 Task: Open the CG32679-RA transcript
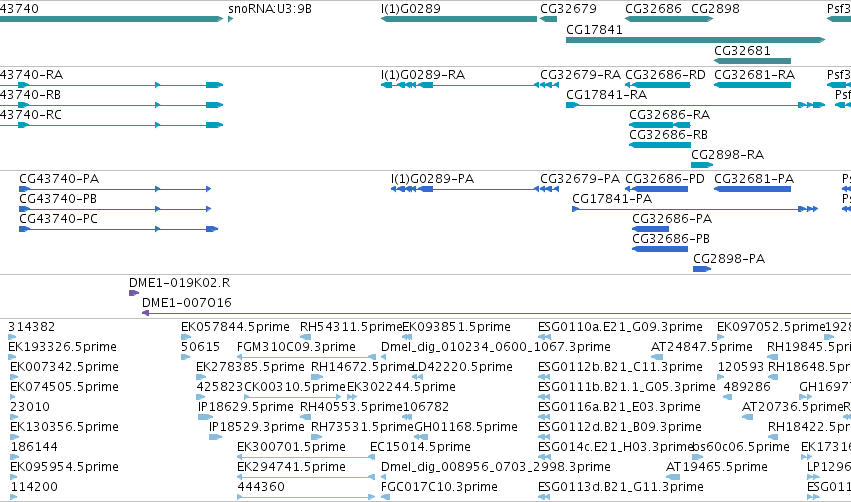[x=547, y=85]
